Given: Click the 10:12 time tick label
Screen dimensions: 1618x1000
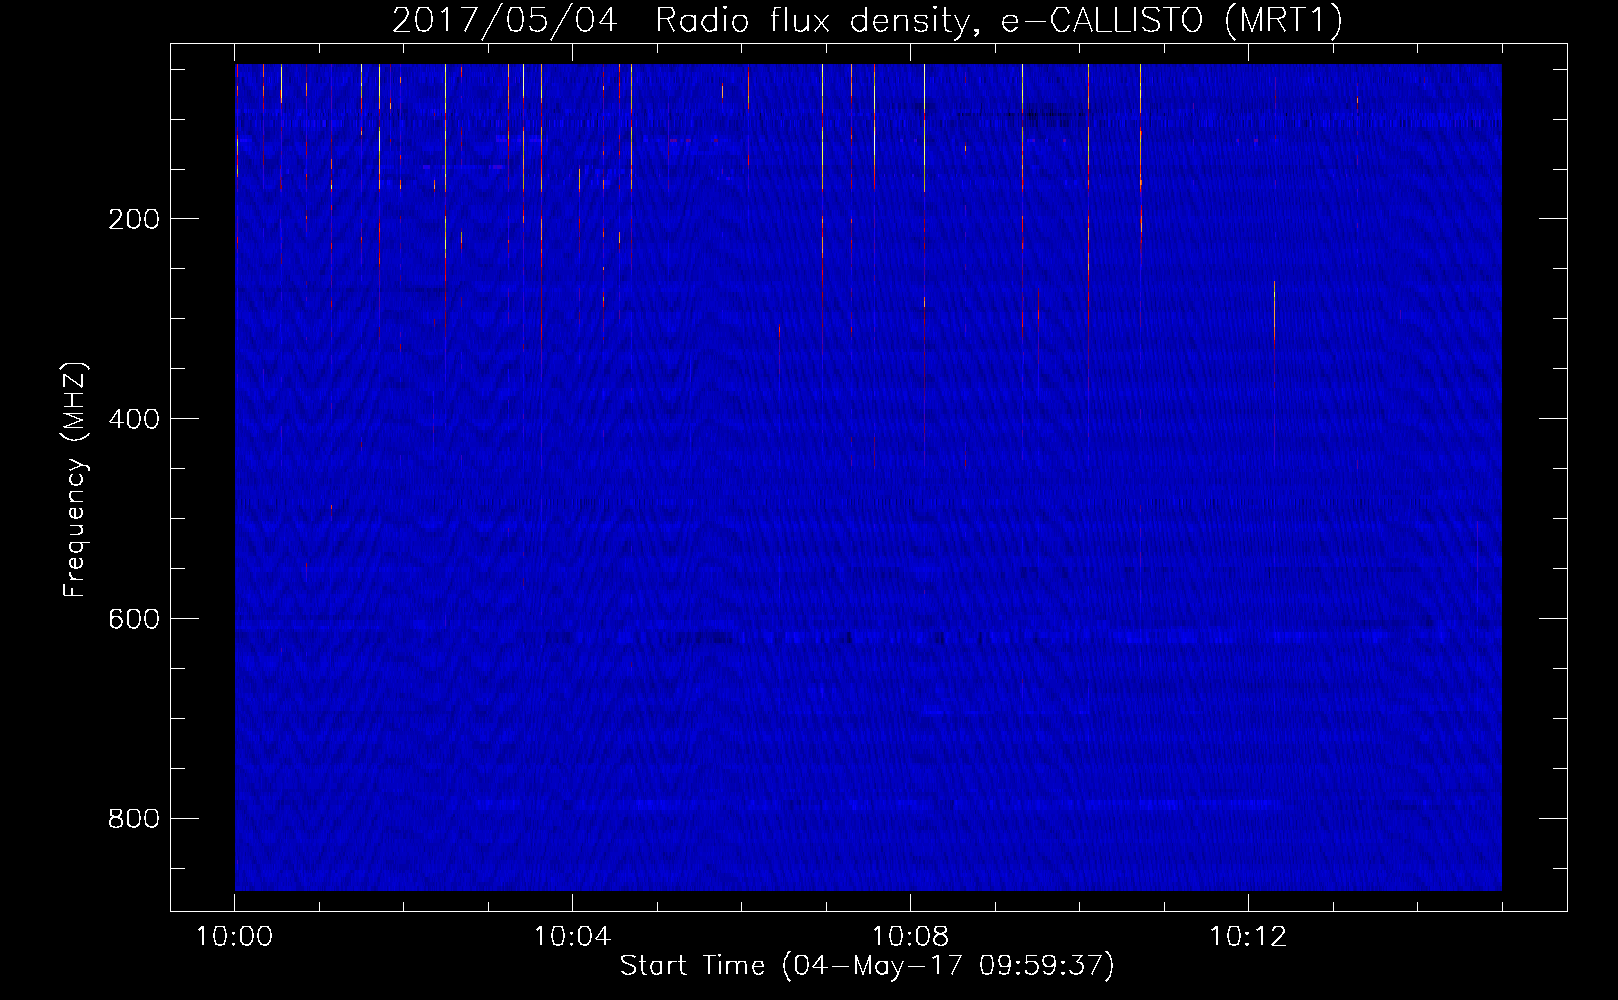Looking at the screenshot, I should [1248, 937].
